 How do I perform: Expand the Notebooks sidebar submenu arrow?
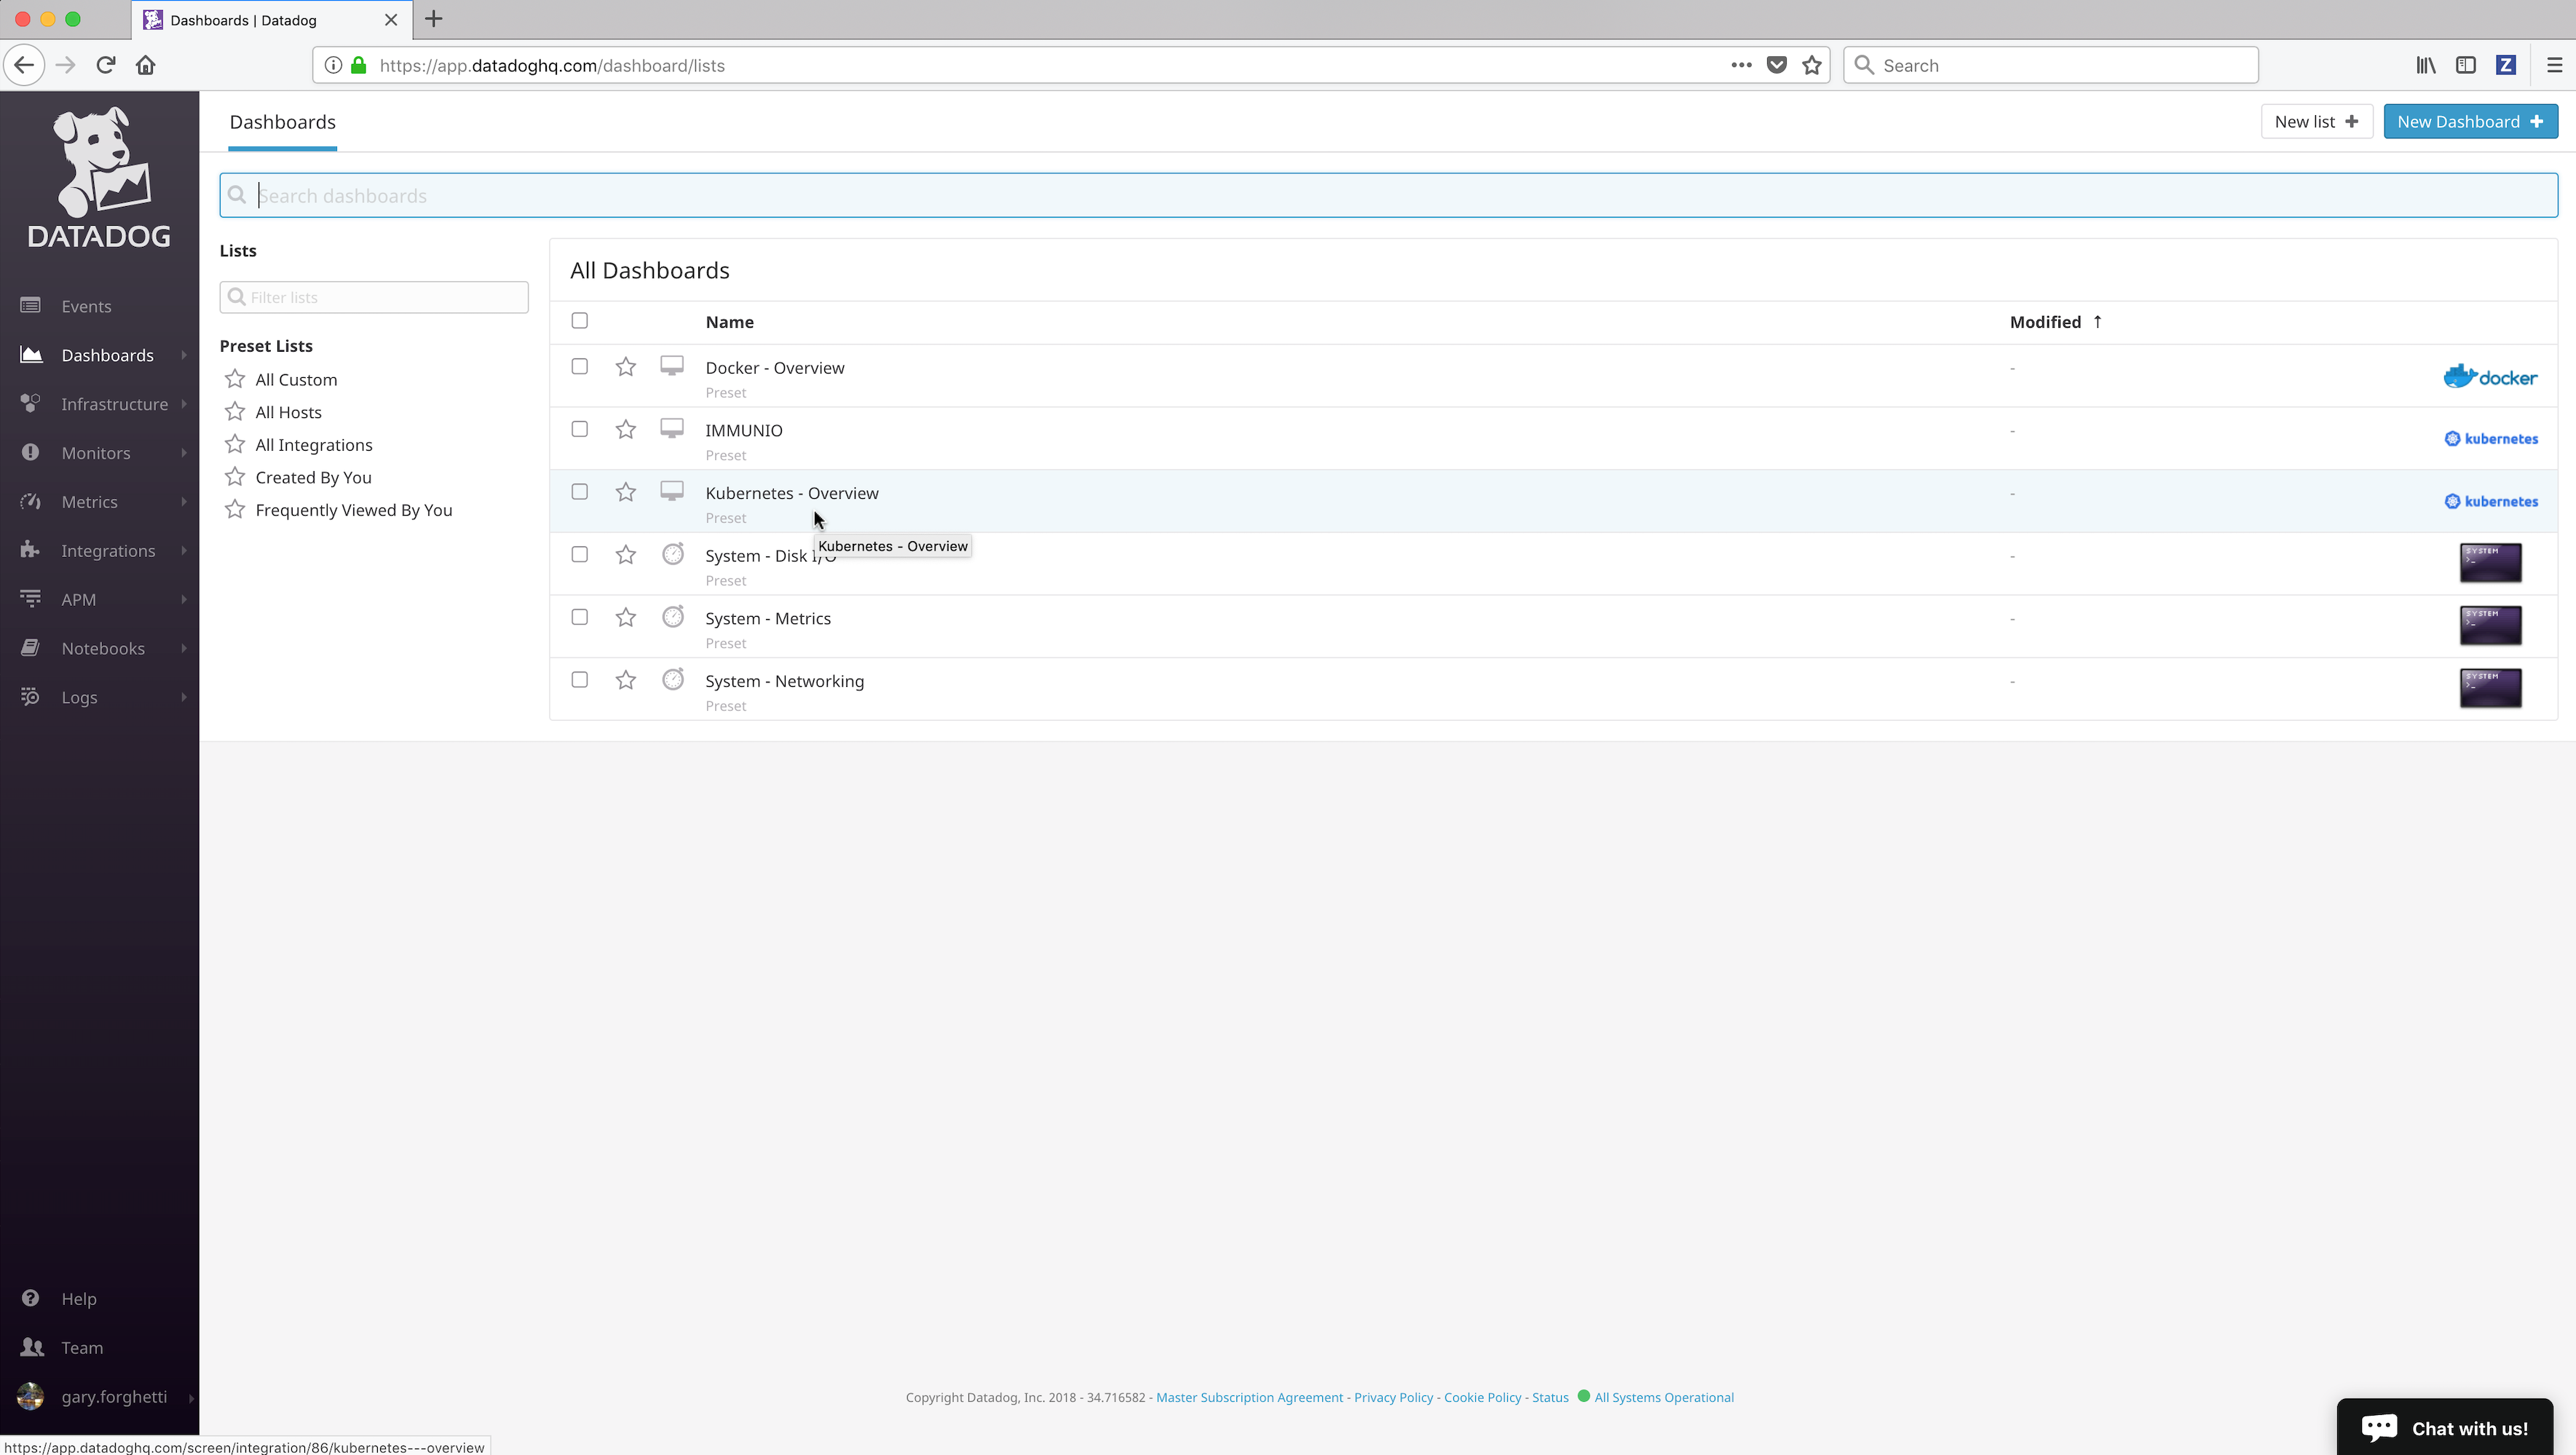(184, 649)
